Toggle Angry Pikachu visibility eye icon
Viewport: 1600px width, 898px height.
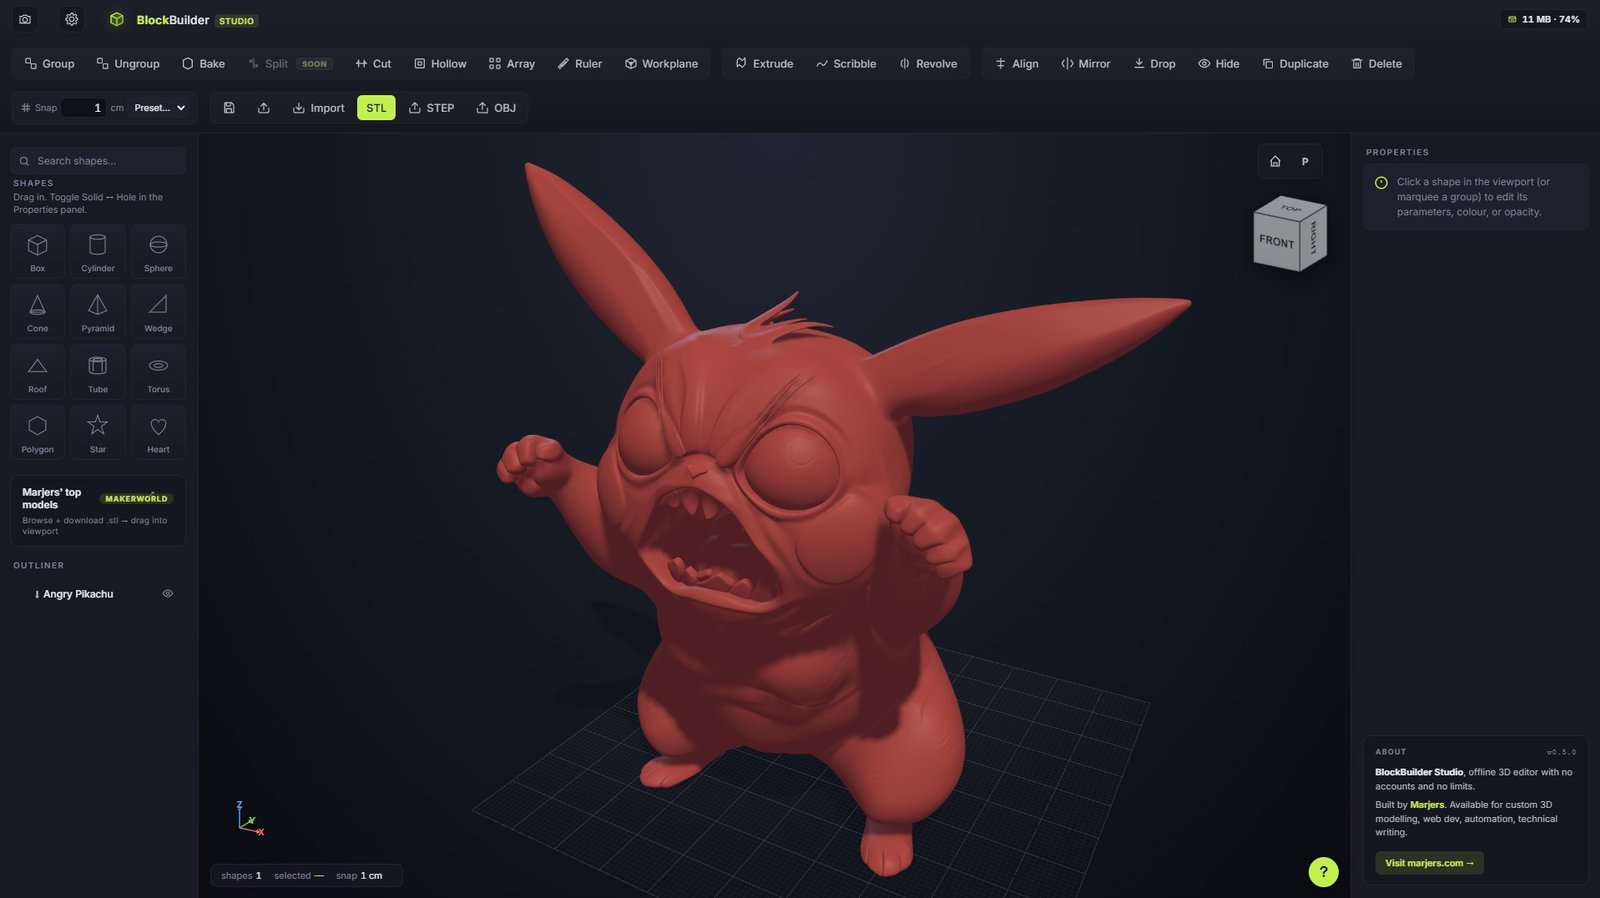coord(168,594)
